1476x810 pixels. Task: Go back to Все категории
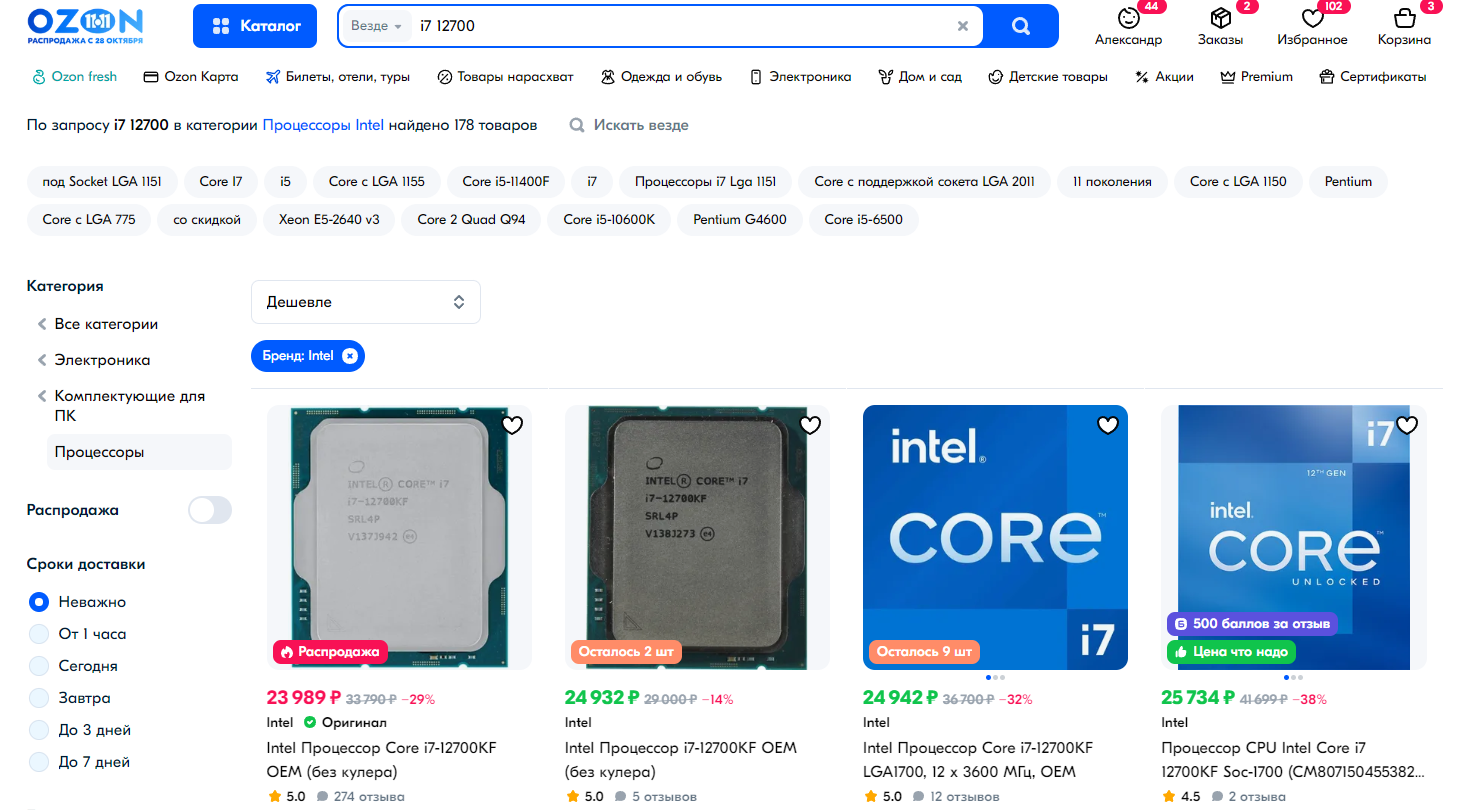[106, 324]
